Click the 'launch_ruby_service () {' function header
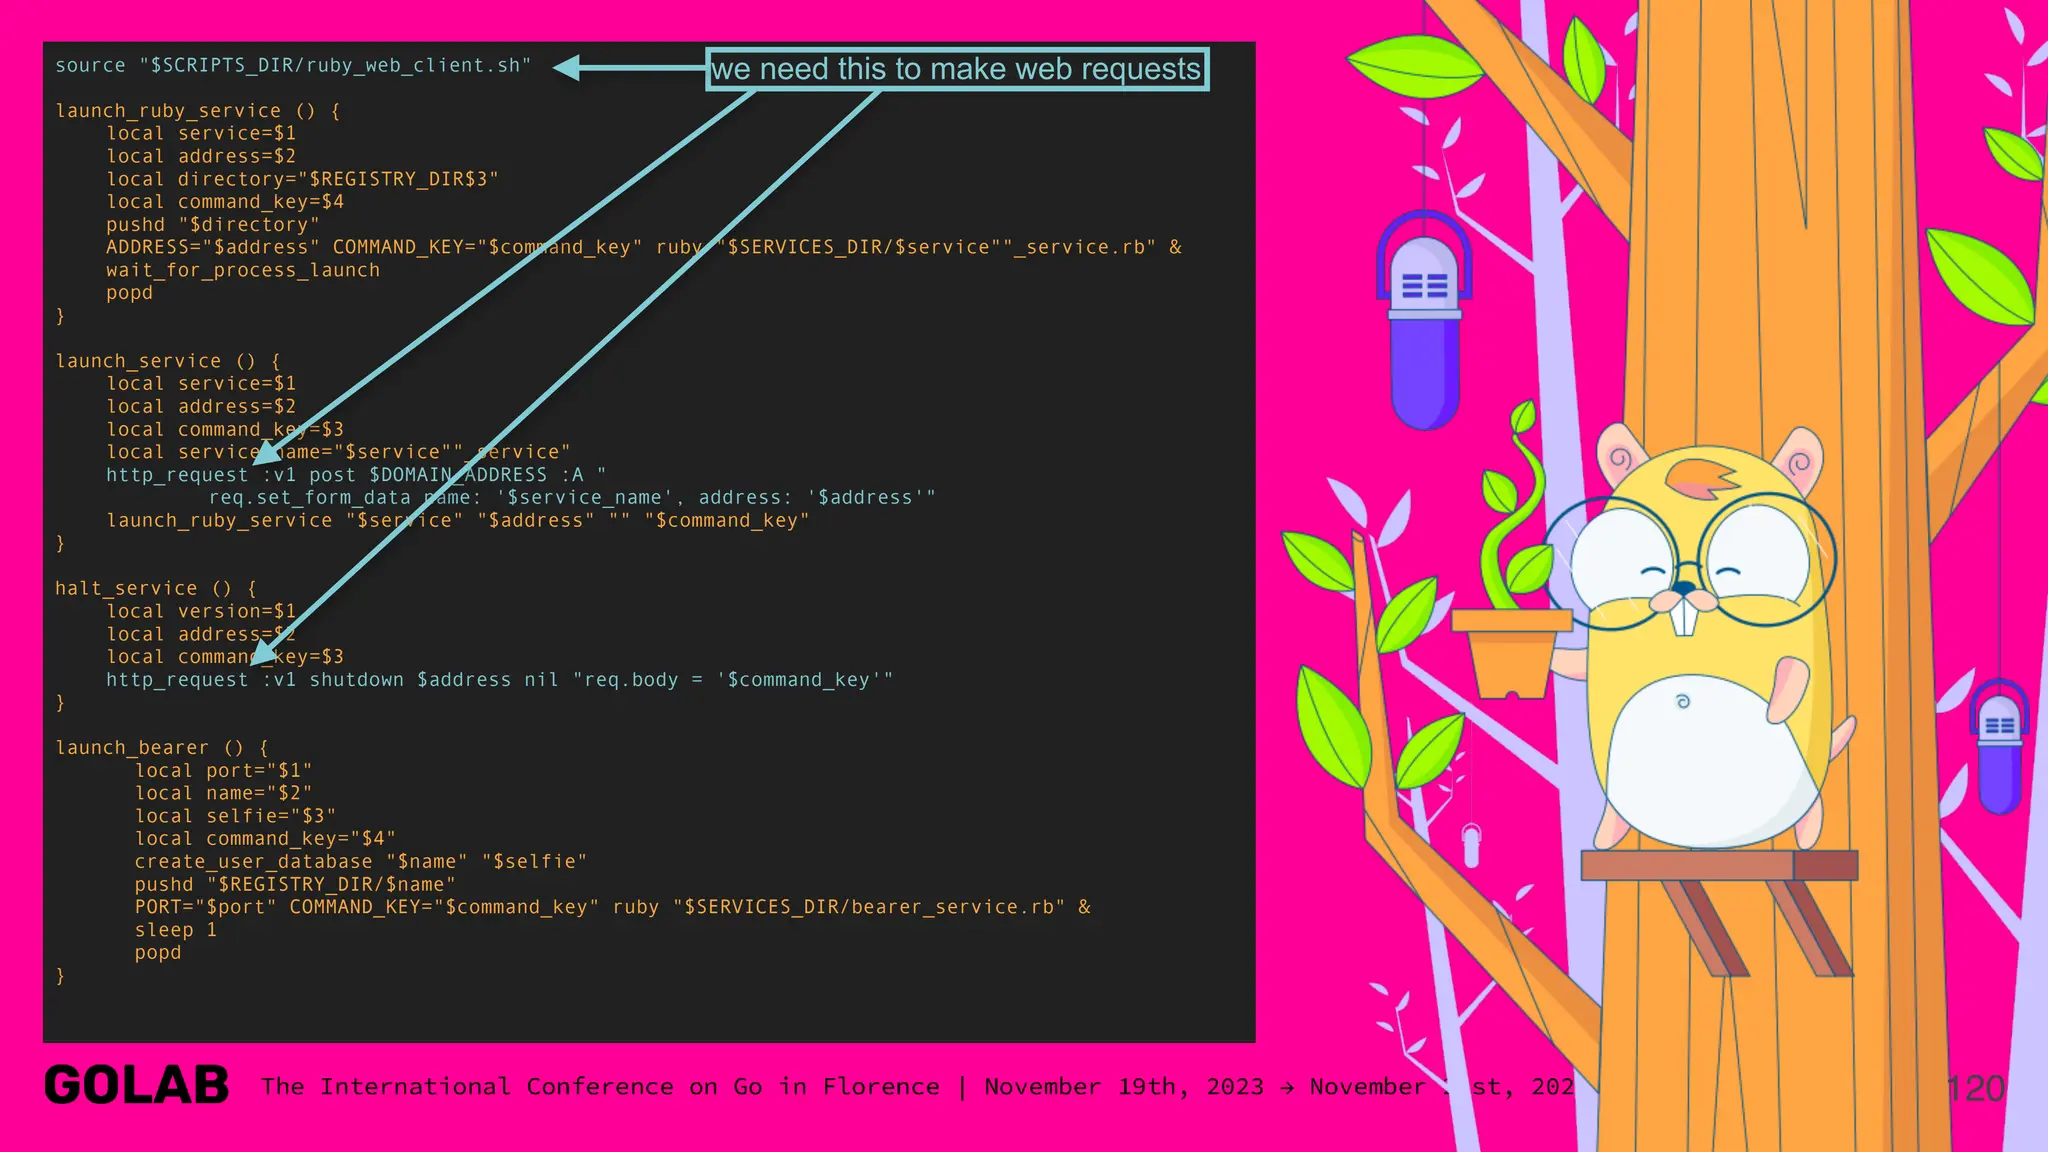Viewport: 2048px width, 1152px height. click(198, 111)
